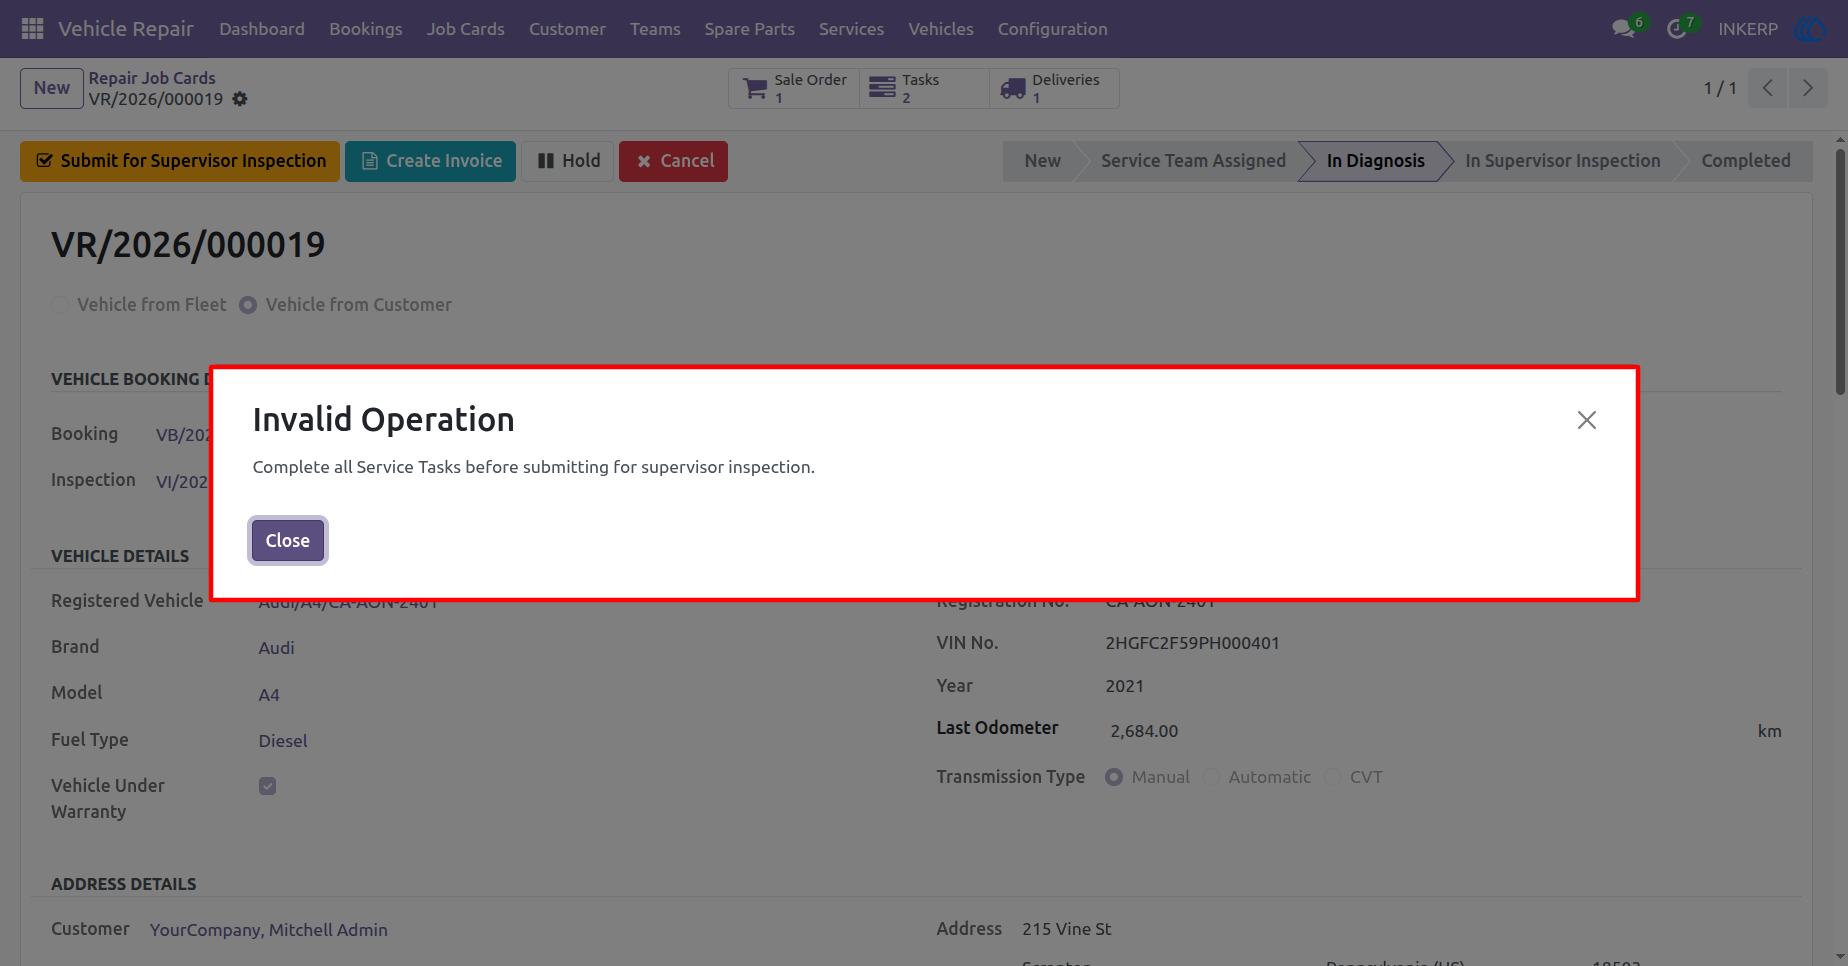The image size is (1848, 966).
Task: Click the Hold button
Action: pos(568,161)
